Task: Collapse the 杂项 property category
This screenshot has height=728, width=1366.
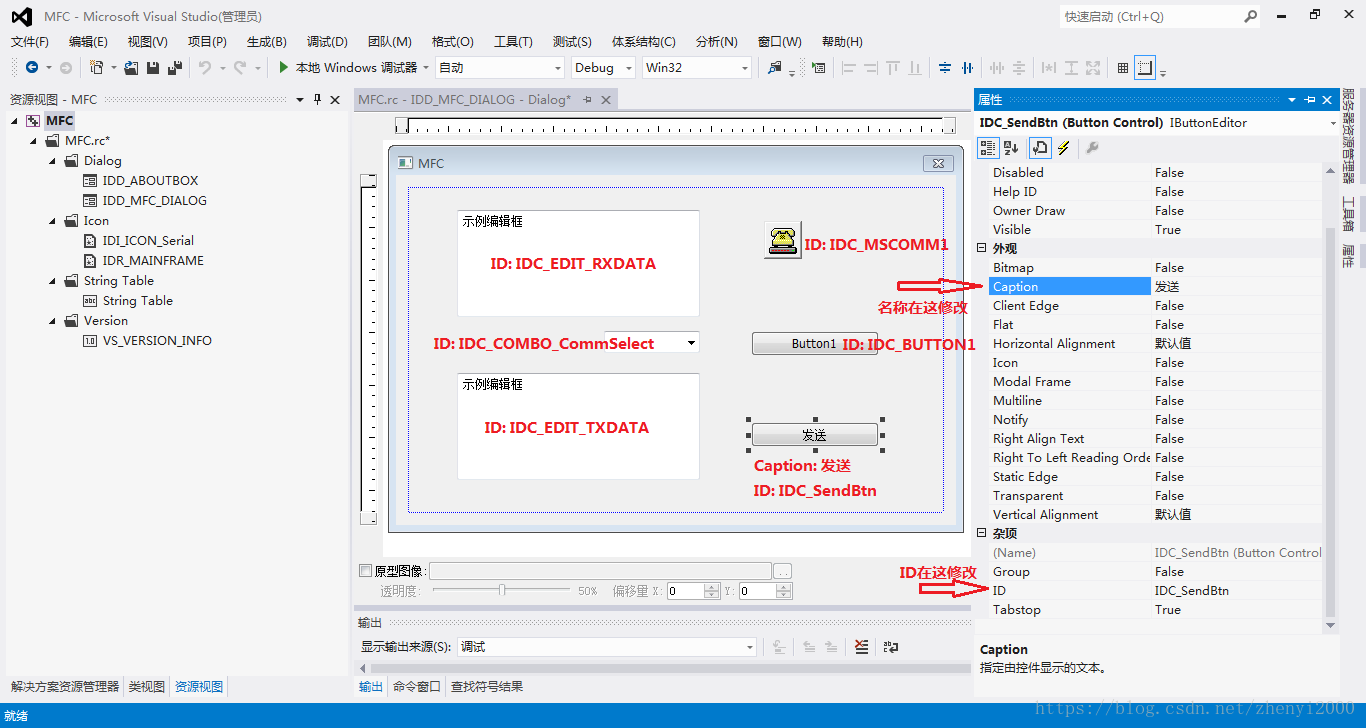Action: (982, 533)
